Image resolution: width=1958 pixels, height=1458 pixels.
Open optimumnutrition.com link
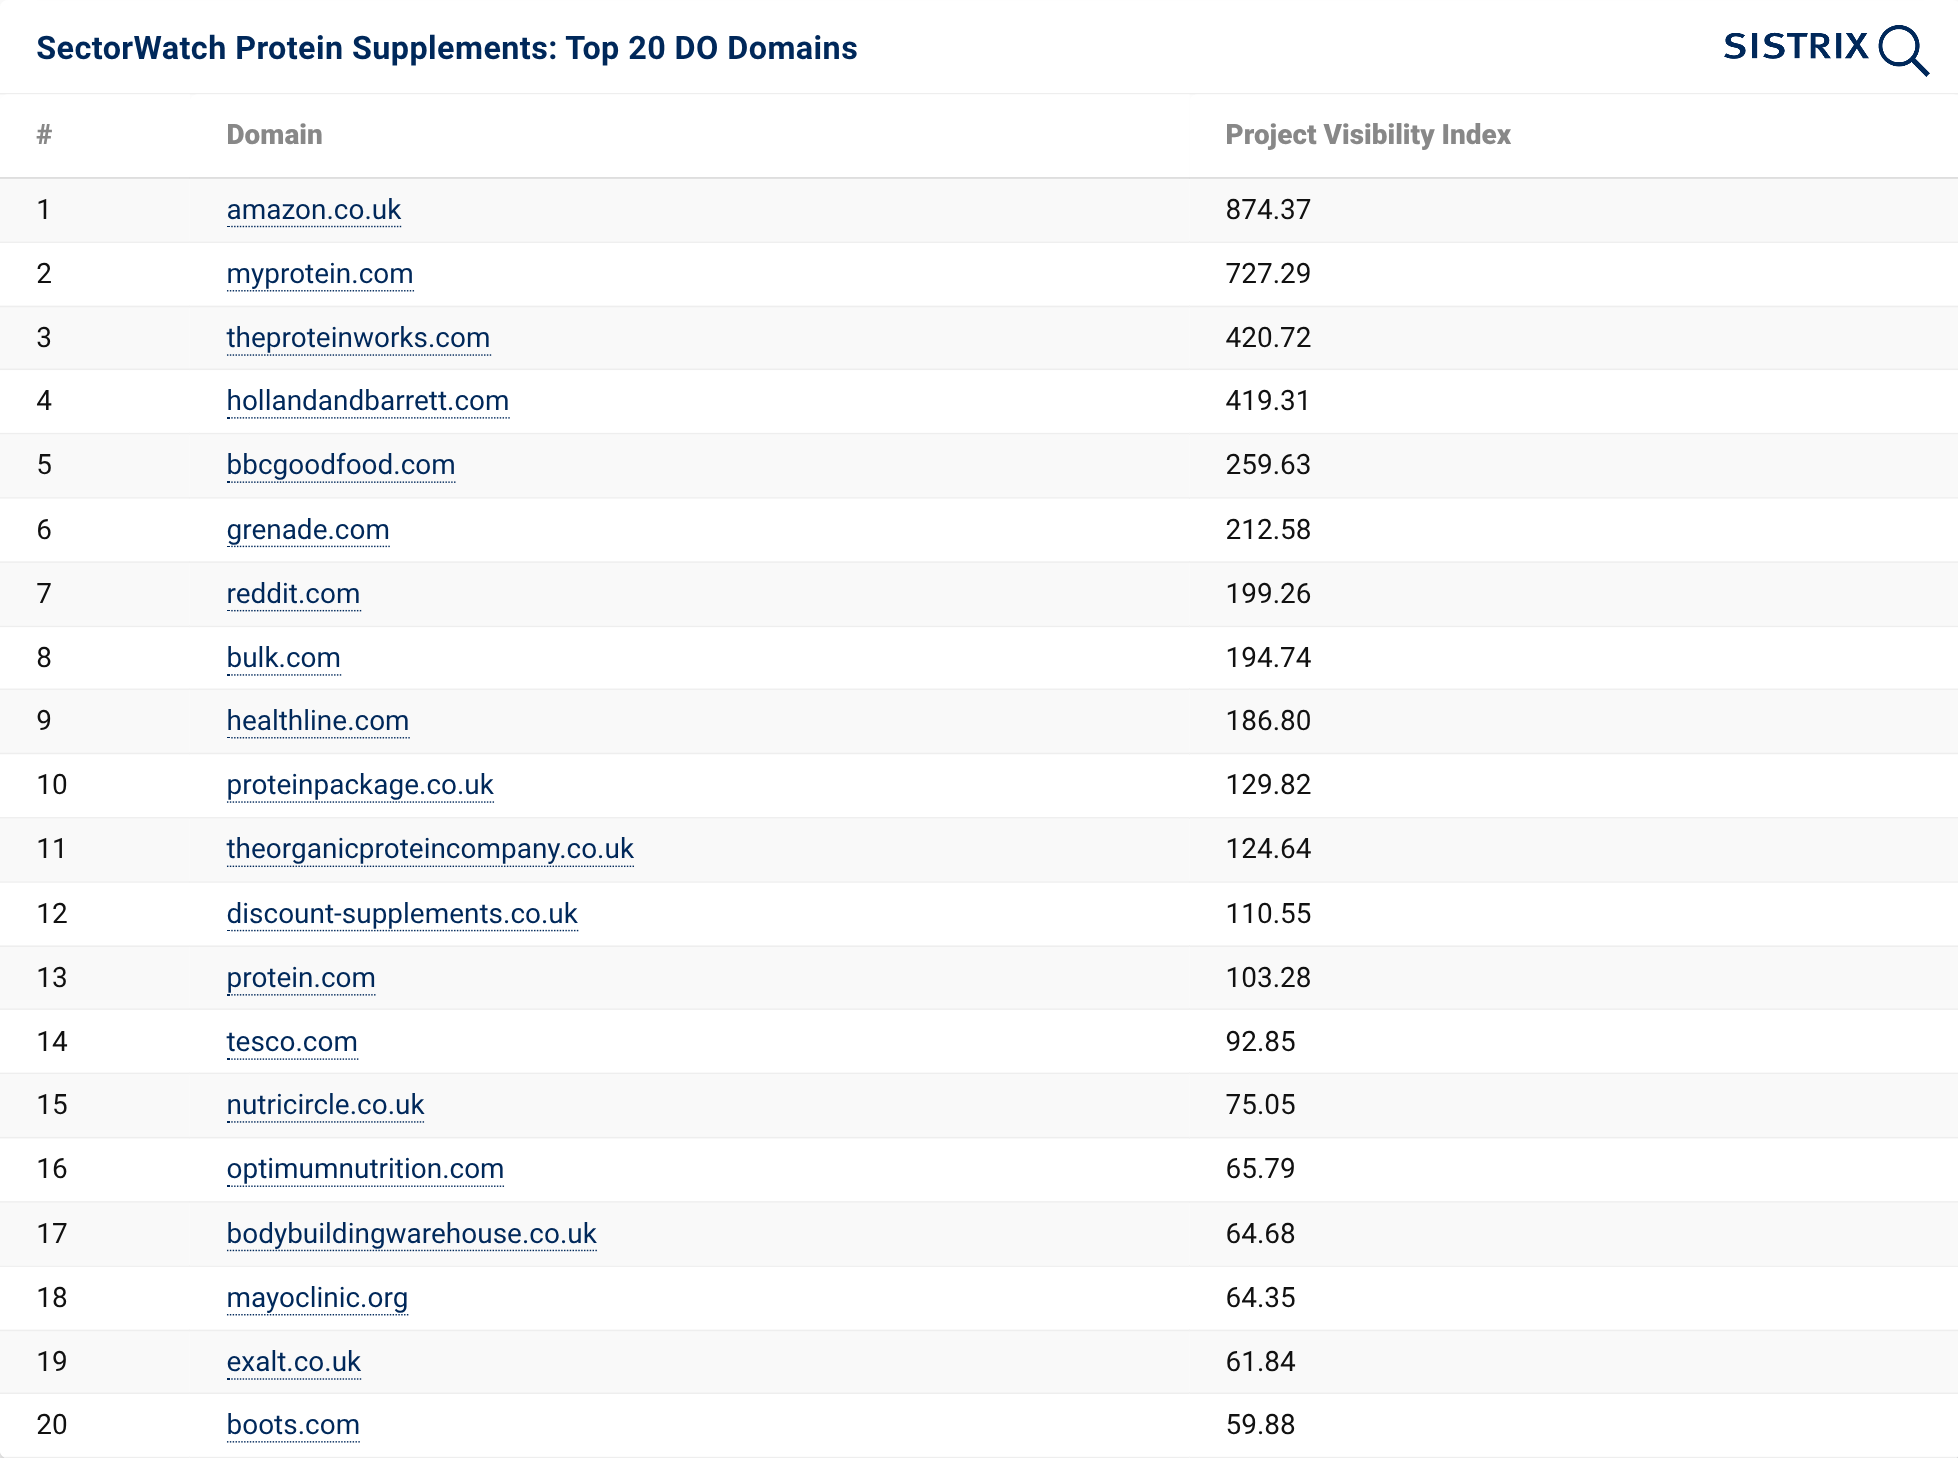[x=365, y=1169]
